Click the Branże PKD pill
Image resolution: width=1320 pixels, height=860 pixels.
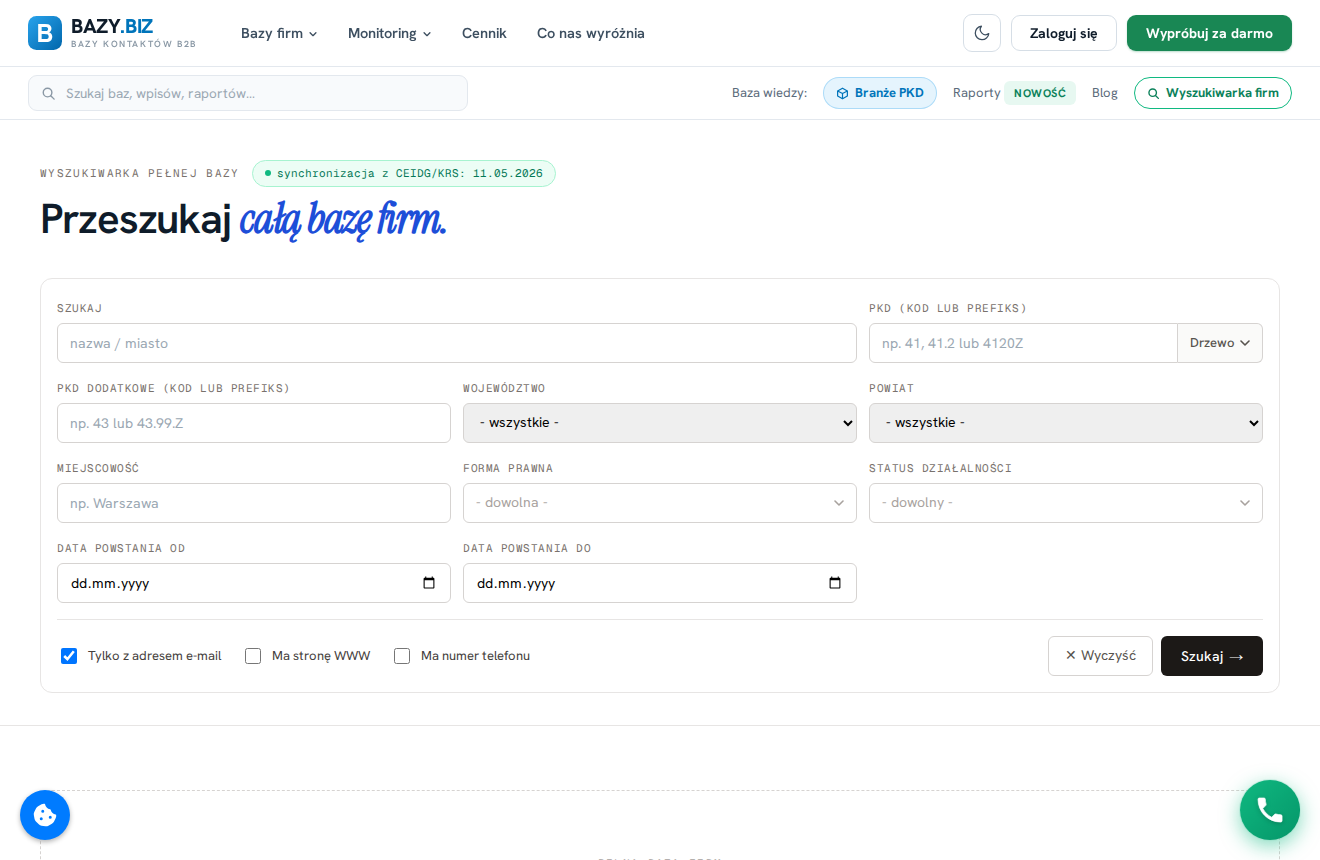click(x=880, y=93)
